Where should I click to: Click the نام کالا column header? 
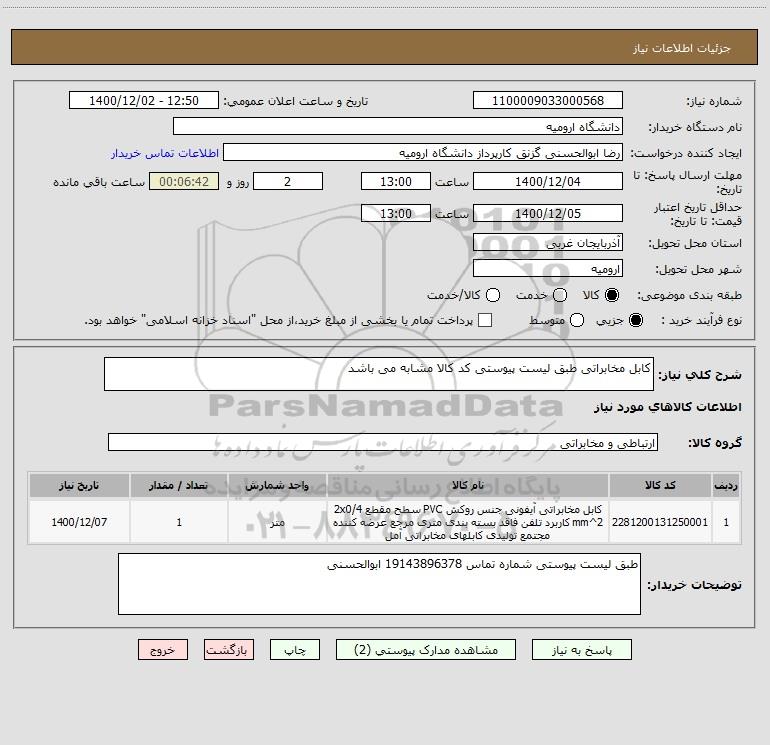(468, 485)
